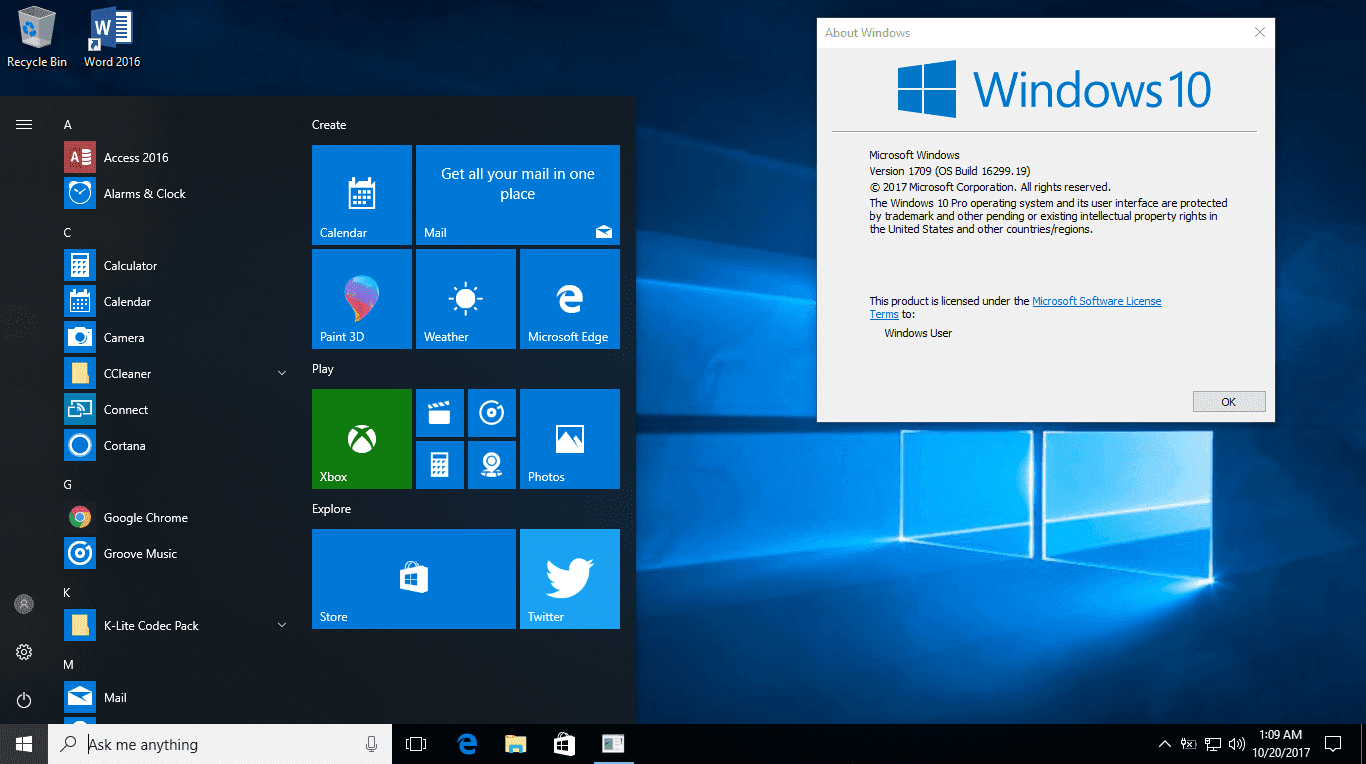The width and height of the screenshot is (1366, 764).
Task: Open the Groove Music small tile
Action: [x=492, y=413]
